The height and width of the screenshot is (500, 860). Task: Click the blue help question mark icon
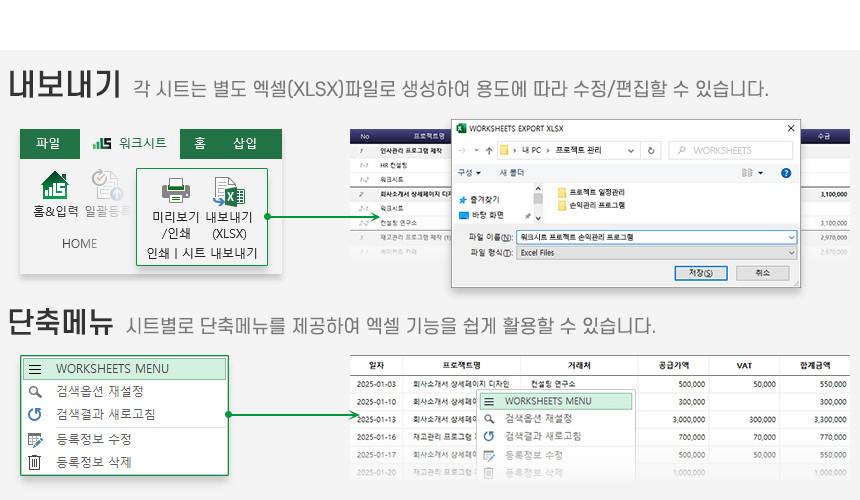click(x=786, y=173)
